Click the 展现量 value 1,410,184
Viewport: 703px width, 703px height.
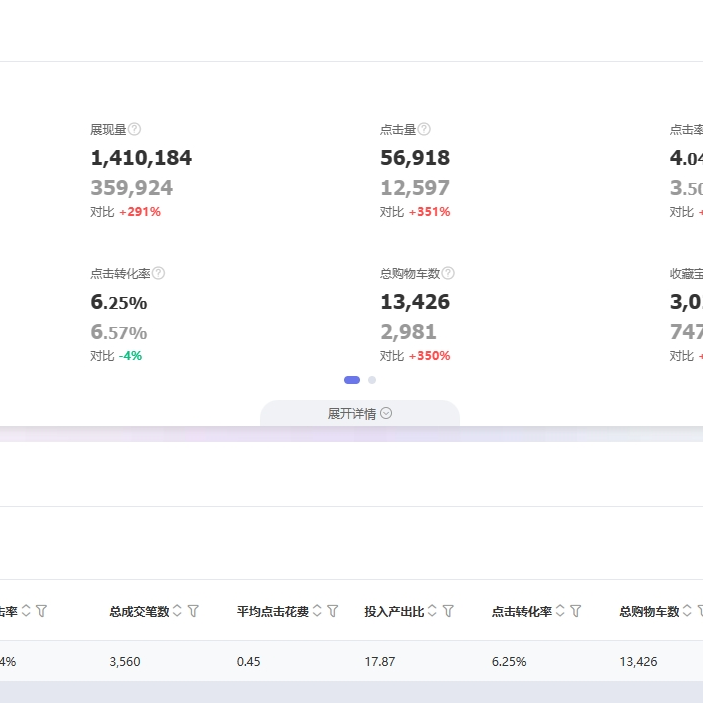pyautogui.click(x=141, y=158)
